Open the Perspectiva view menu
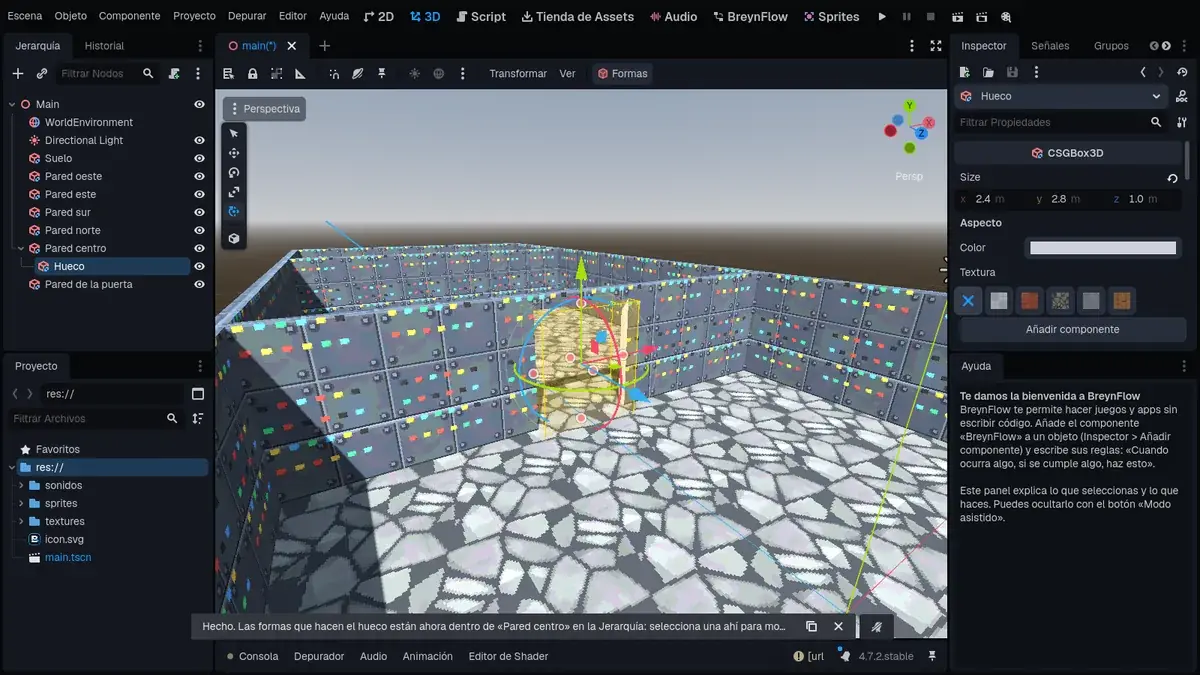Screen dimensions: 1200x675 click(x=264, y=109)
